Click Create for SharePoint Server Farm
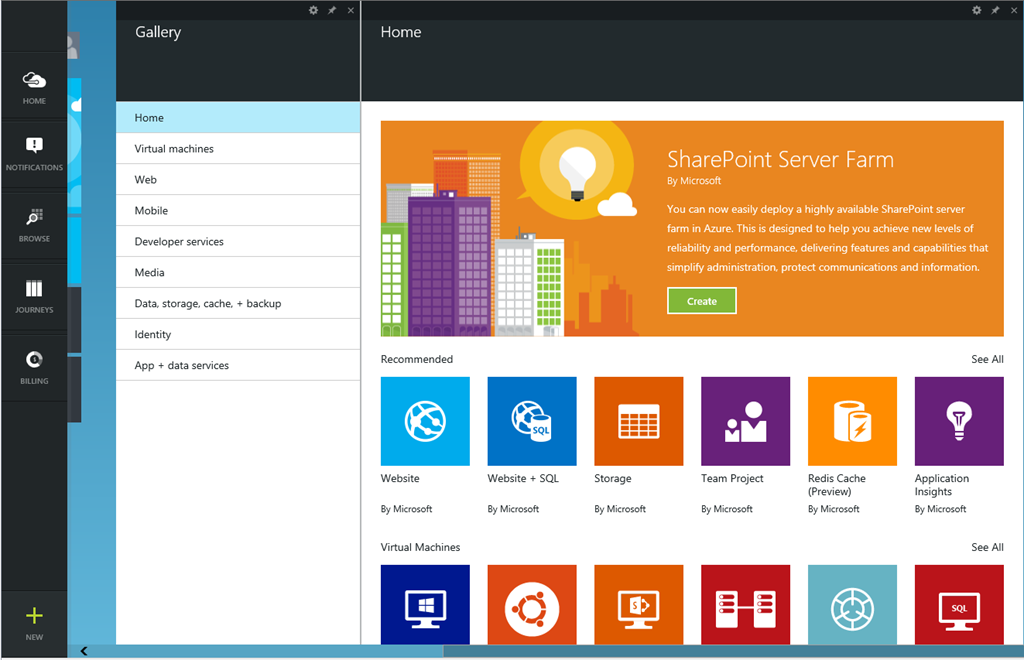 [701, 301]
